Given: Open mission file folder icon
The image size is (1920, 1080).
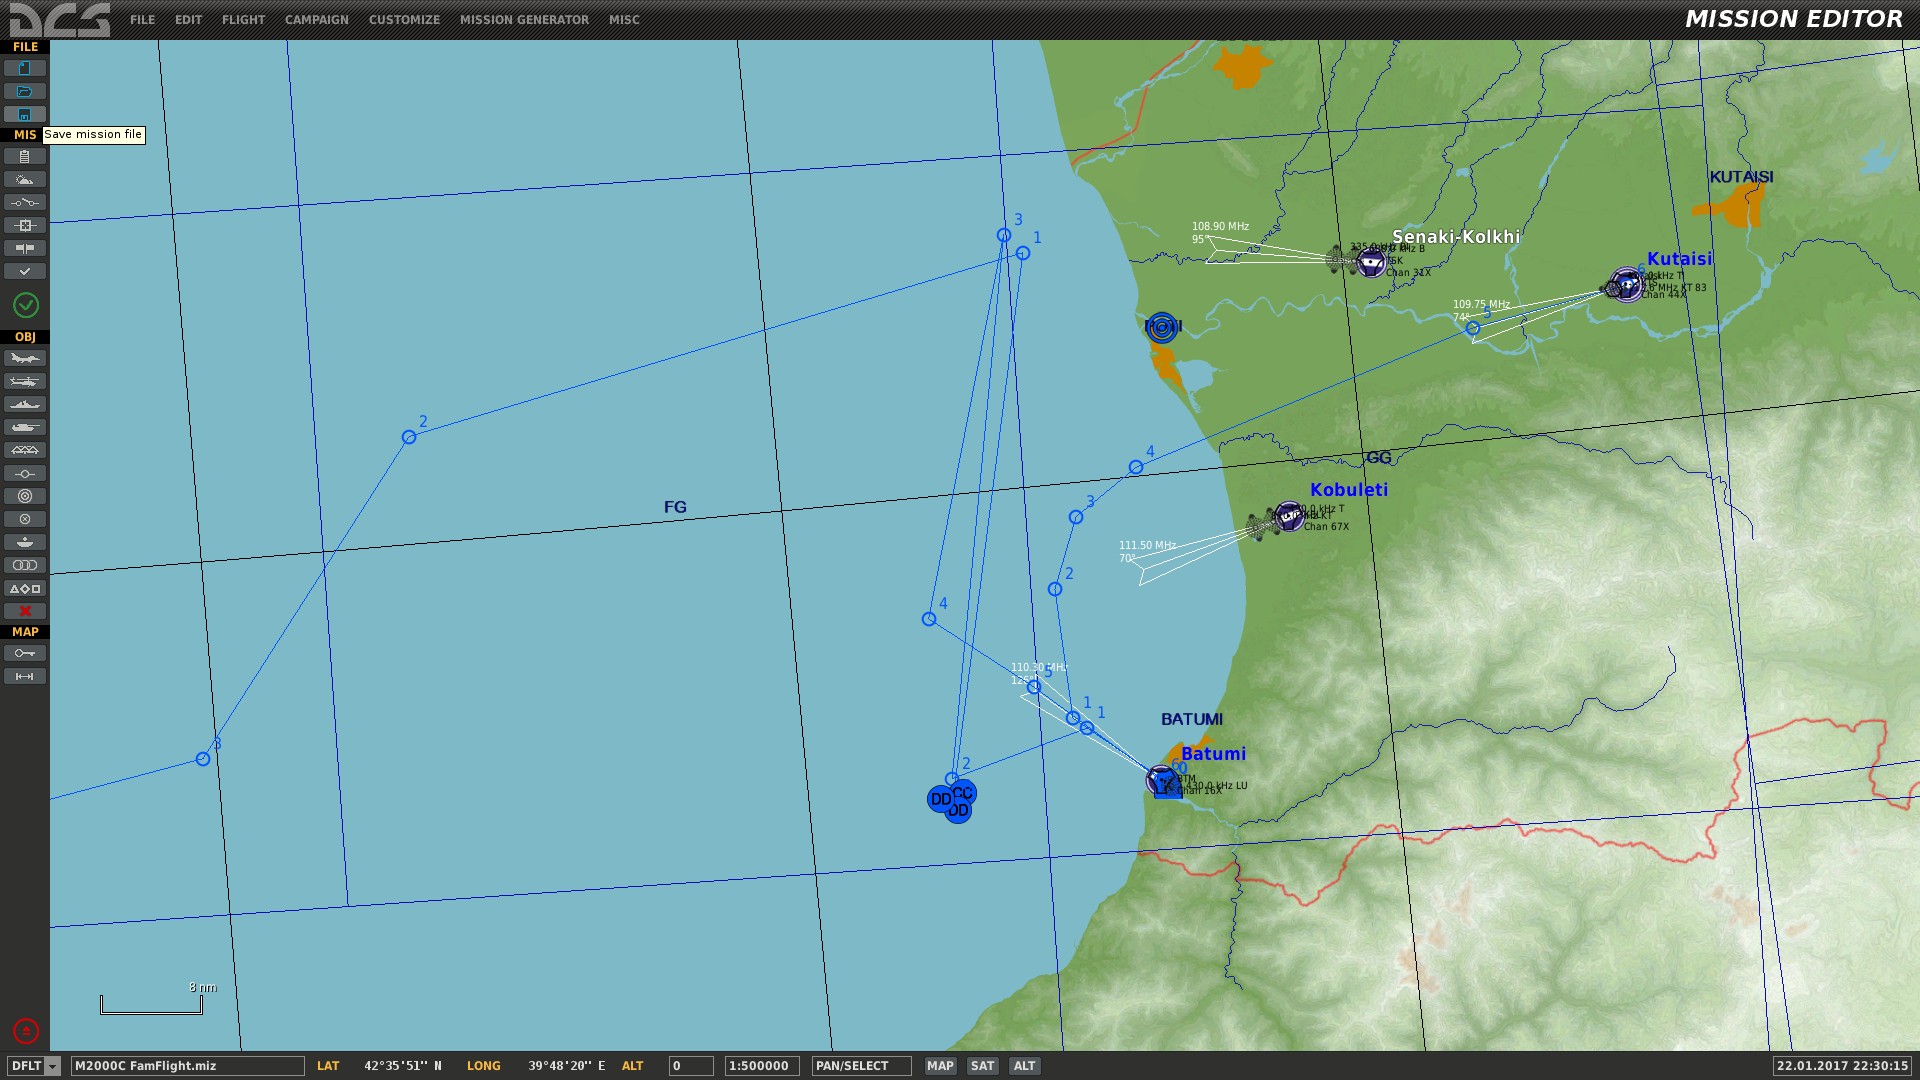Looking at the screenshot, I should coord(25,91).
